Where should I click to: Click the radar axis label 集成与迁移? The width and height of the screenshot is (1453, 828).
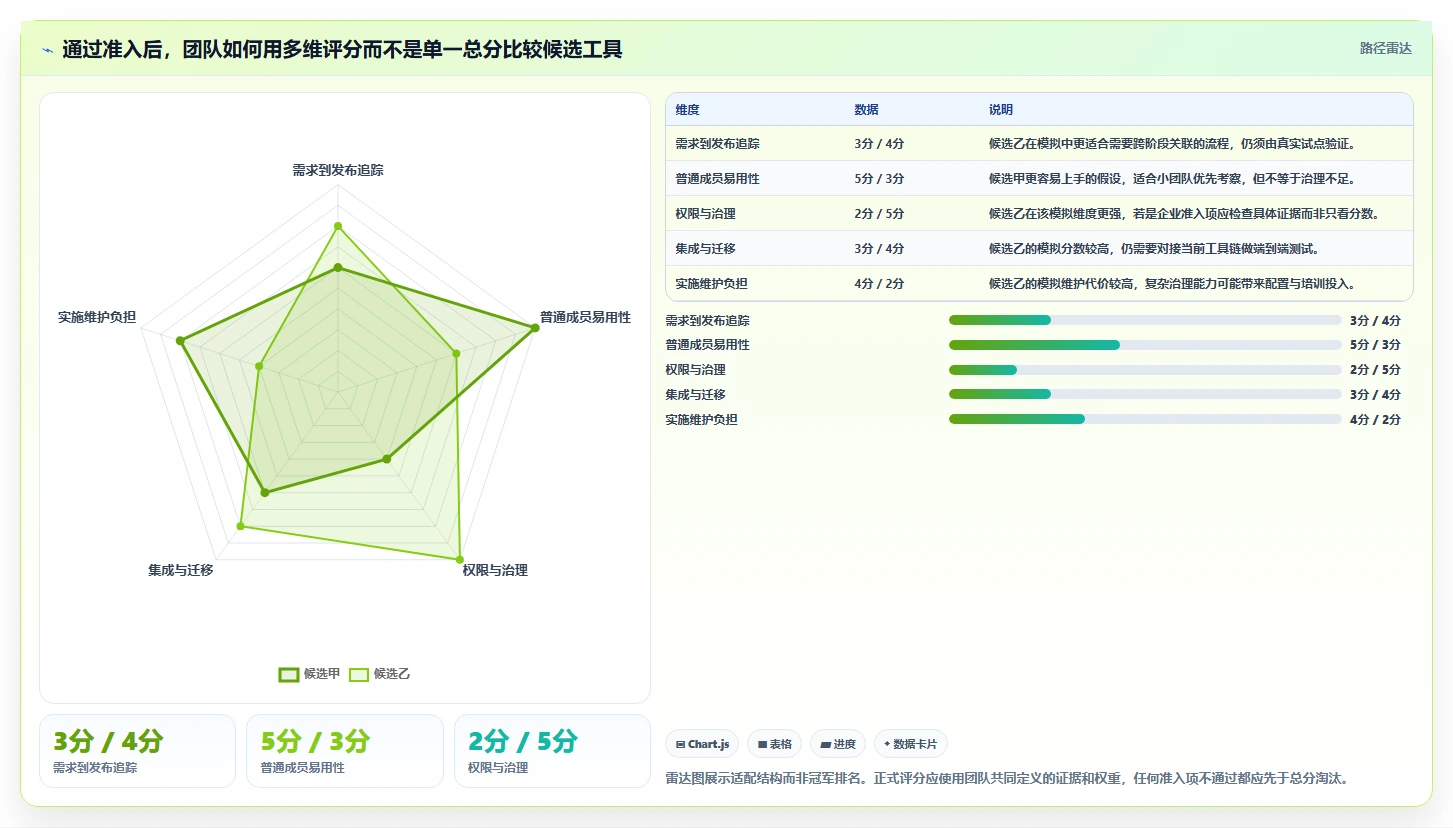pyautogui.click(x=181, y=571)
